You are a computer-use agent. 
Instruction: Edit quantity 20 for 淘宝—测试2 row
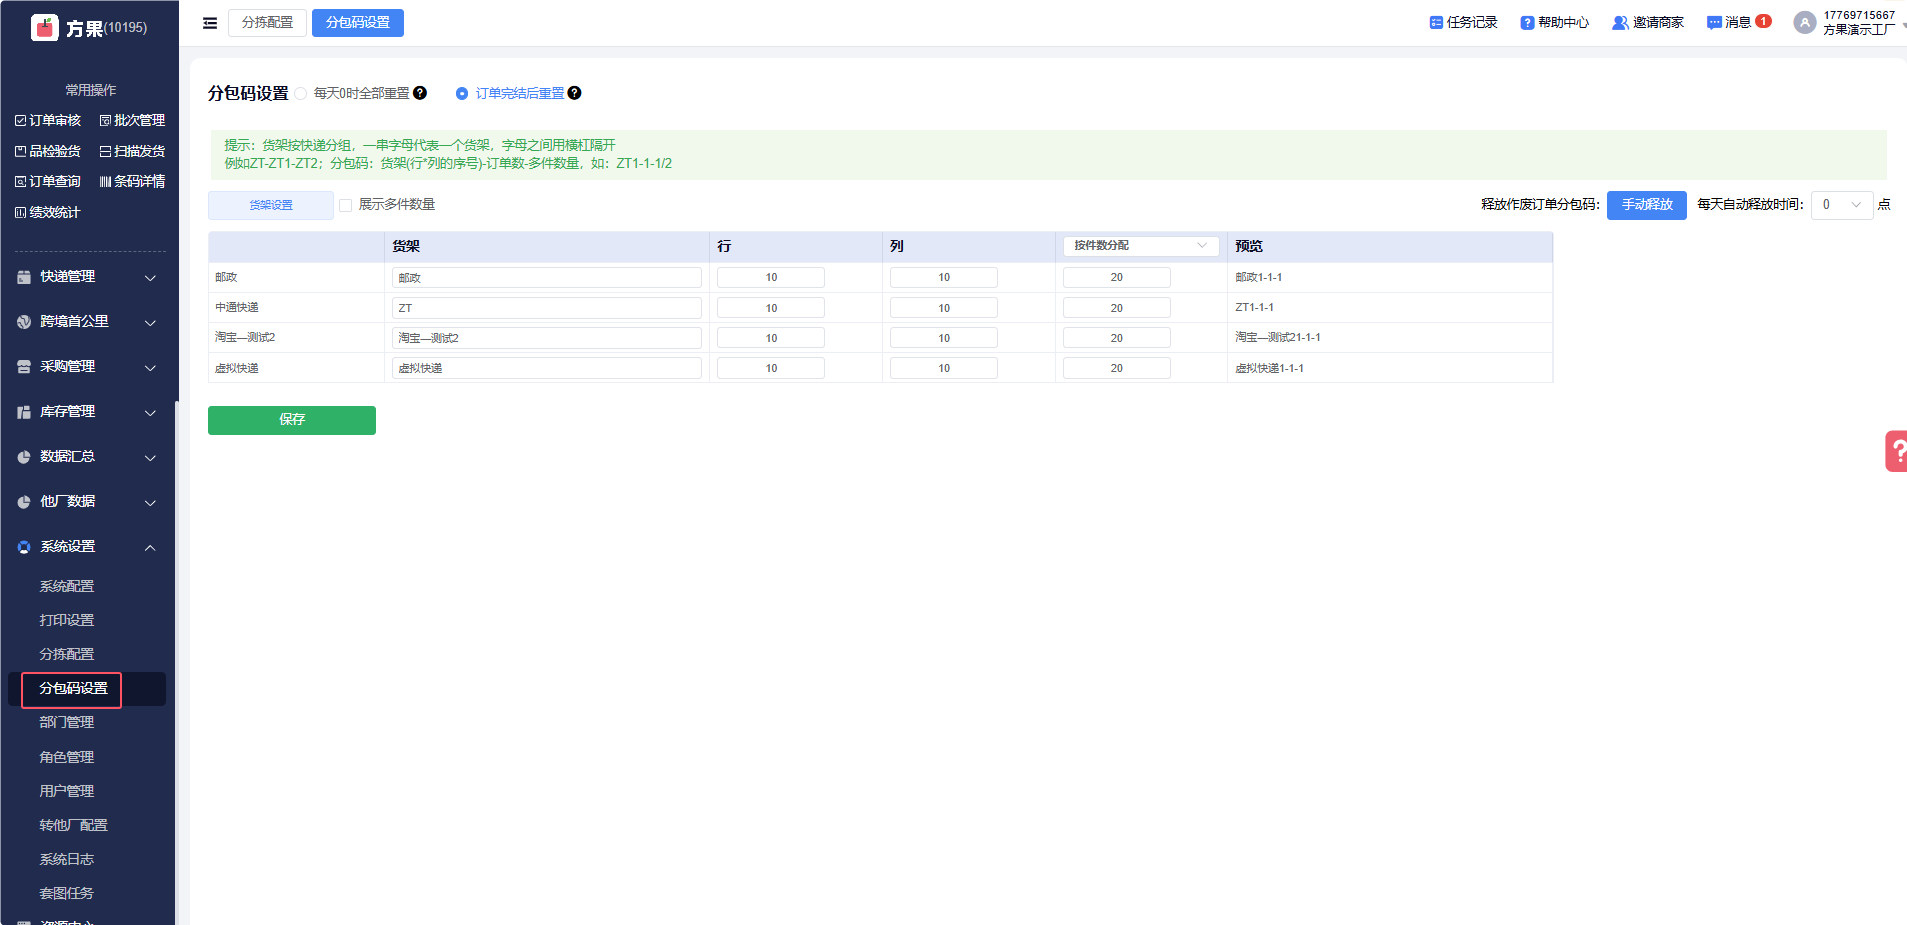click(1117, 338)
